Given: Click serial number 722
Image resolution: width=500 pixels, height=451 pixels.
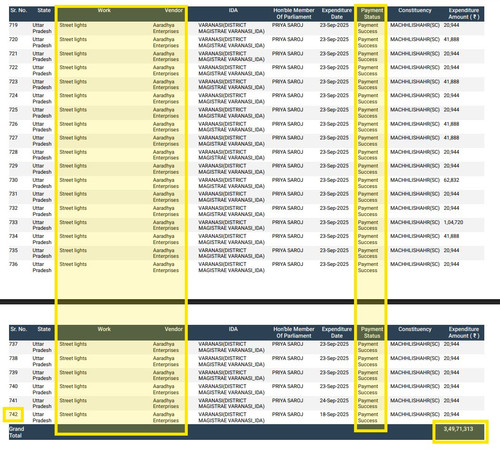Looking at the screenshot, I should pos(14,67).
